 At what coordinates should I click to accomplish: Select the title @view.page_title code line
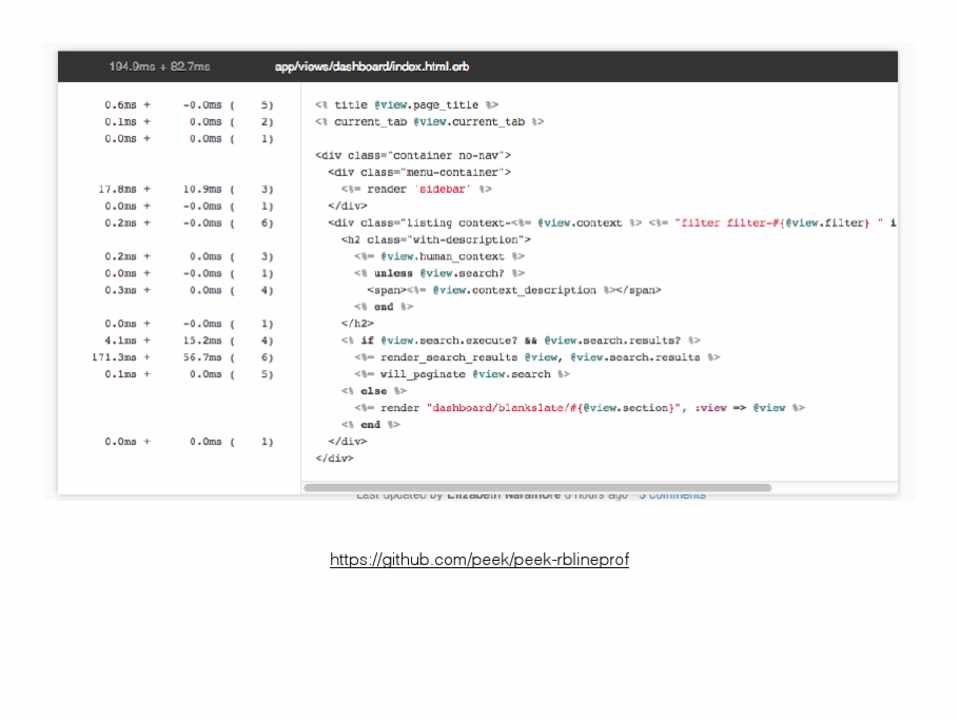click(x=406, y=105)
